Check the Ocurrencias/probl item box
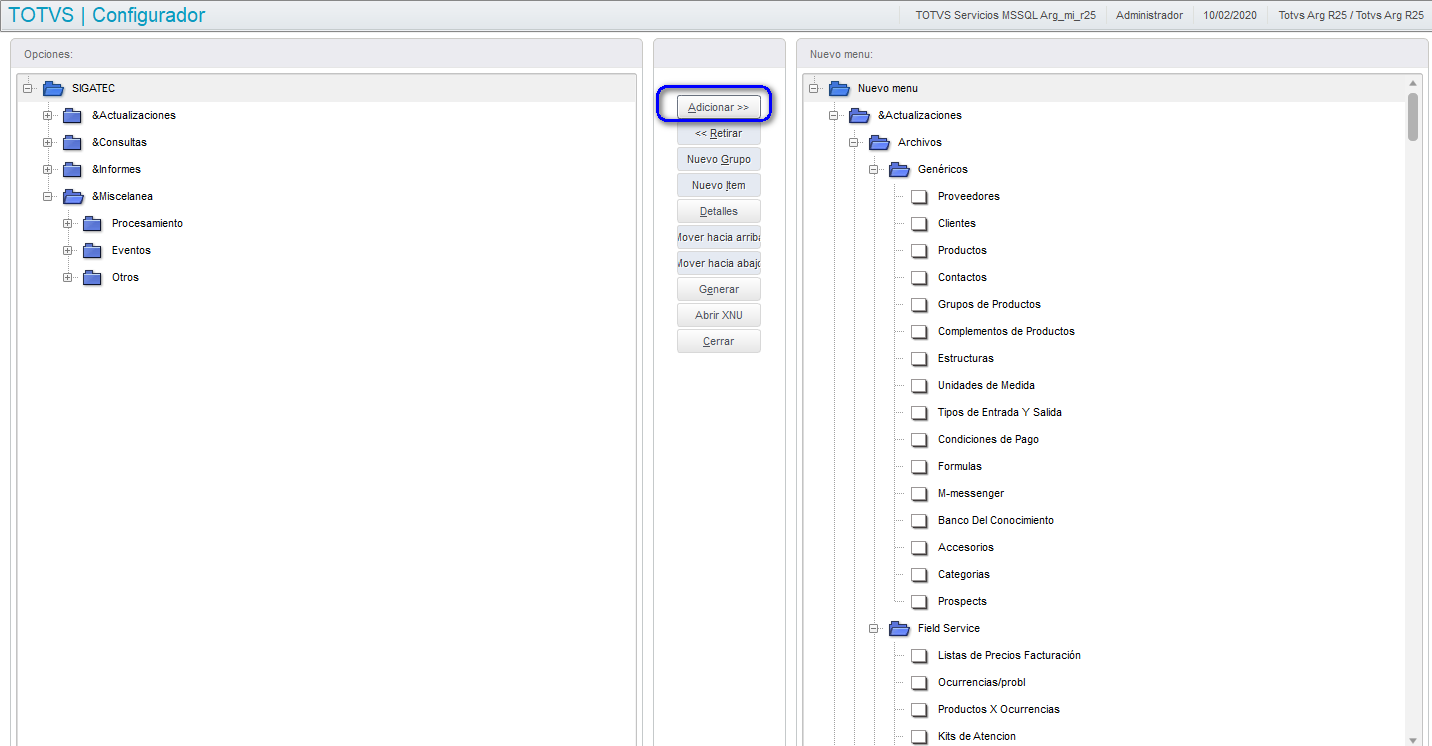Screen dimensions: 1432x746 [x=919, y=683]
